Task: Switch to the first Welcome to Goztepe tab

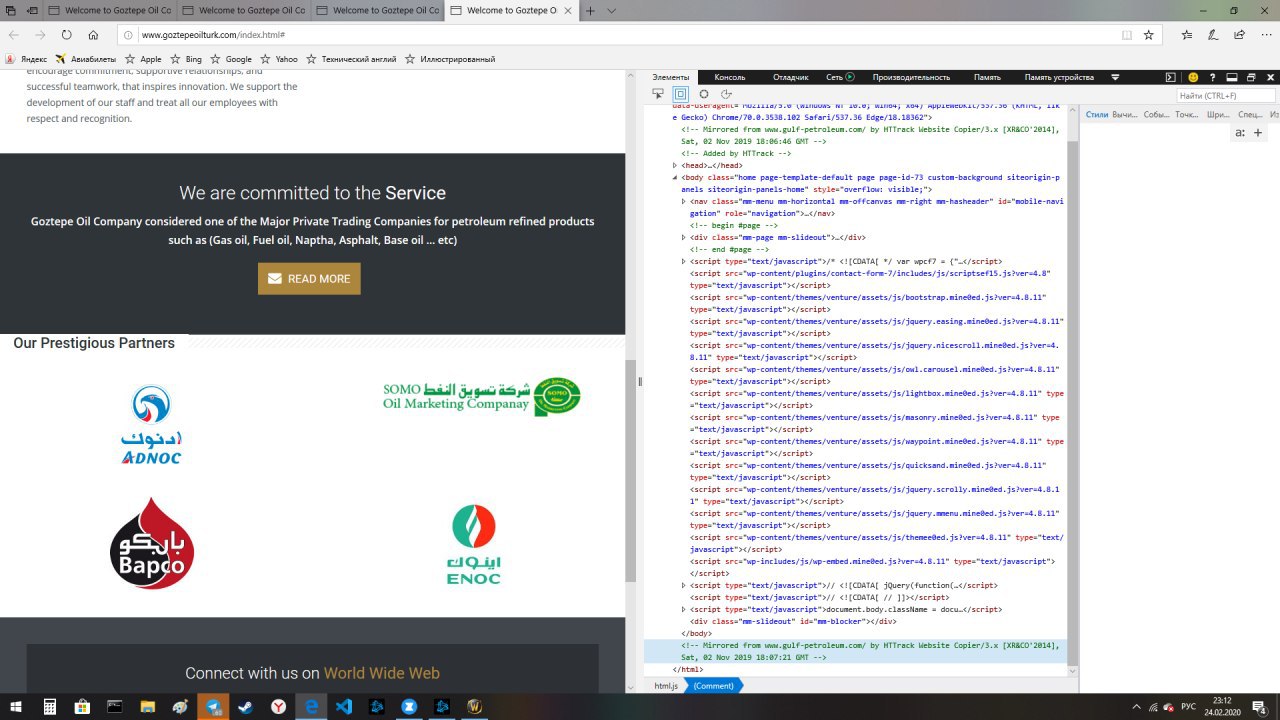Action: click(110, 10)
